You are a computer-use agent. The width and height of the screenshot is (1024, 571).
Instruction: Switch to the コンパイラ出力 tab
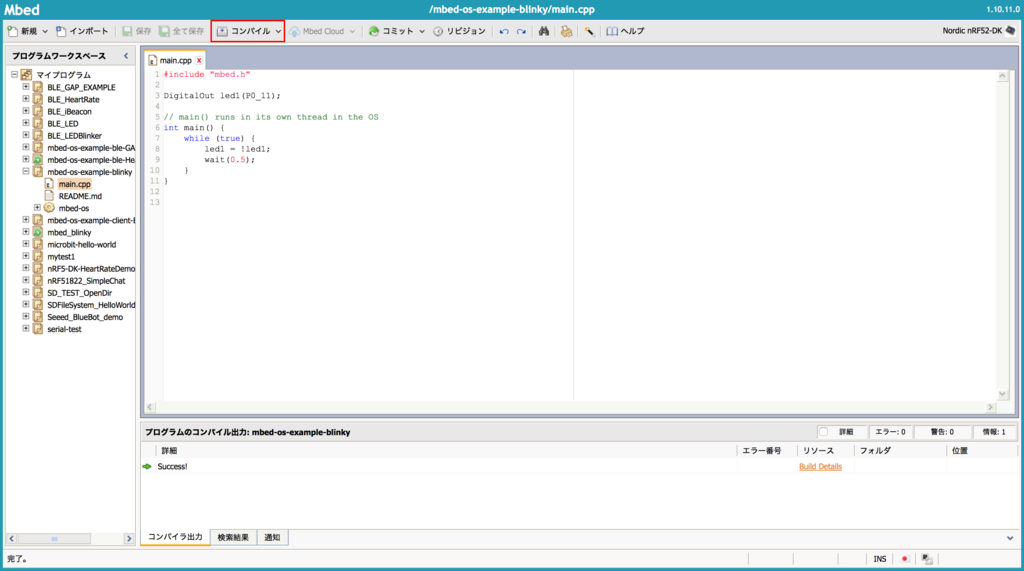click(175, 537)
